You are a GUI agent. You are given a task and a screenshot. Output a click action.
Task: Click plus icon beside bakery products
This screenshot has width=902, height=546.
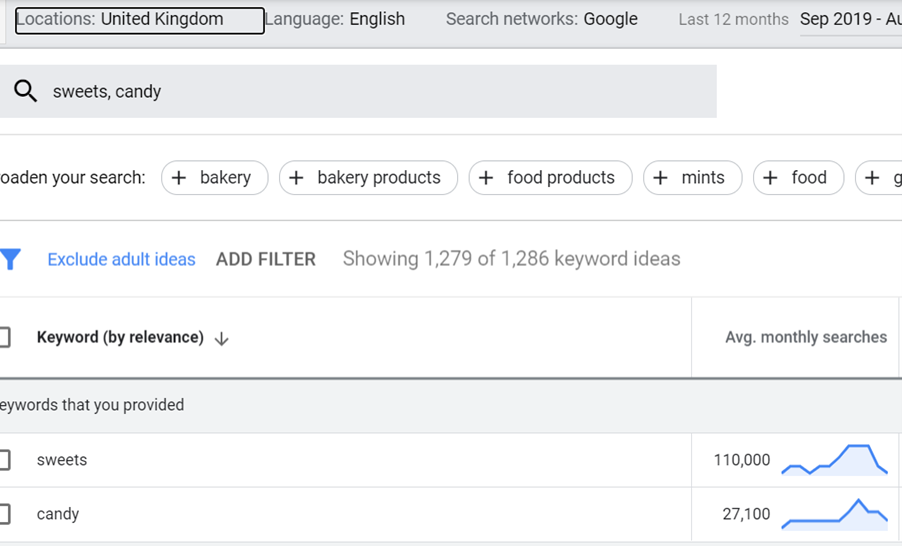click(296, 178)
